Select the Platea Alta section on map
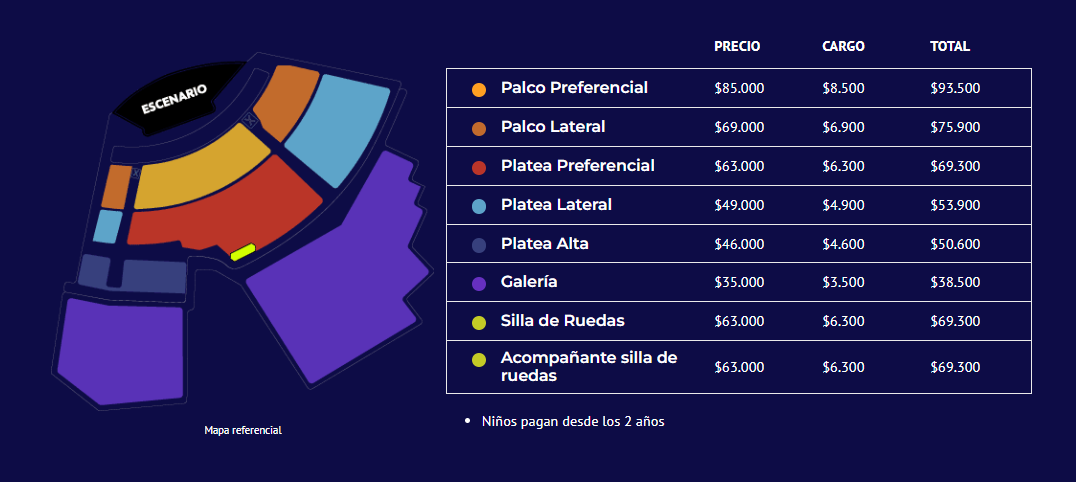The height and width of the screenshot is (482, 1076). point(150,275)
